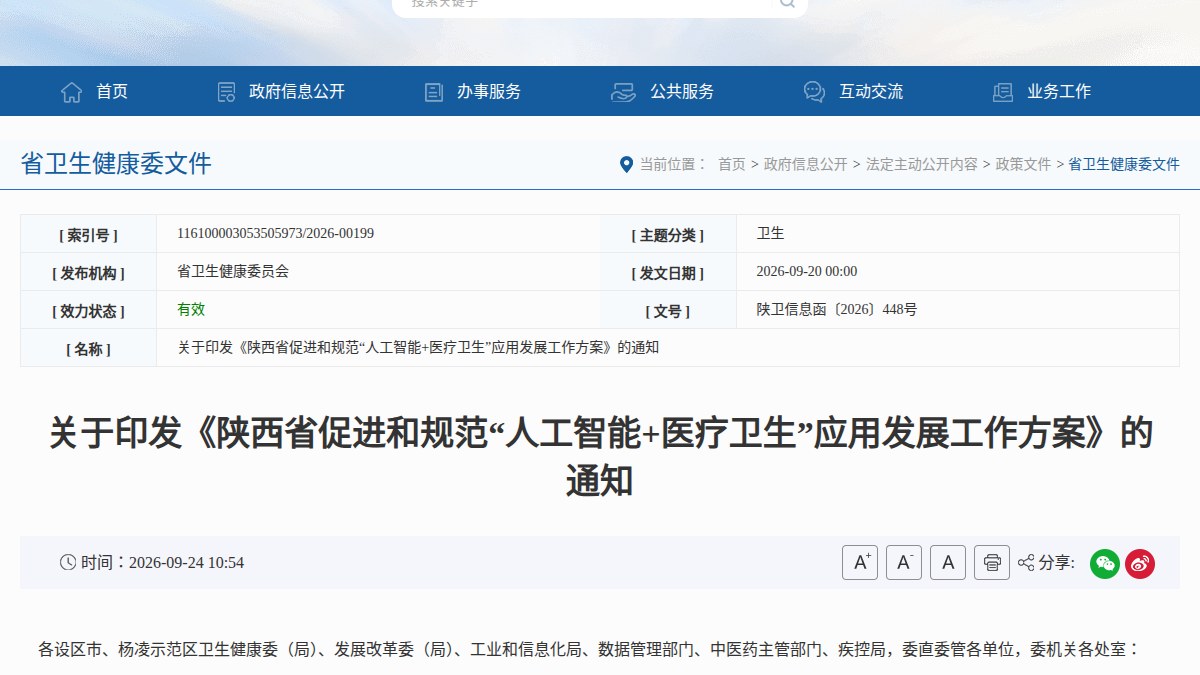Click the search magnifier icon

pyautogui.click(x=788, y=3)
